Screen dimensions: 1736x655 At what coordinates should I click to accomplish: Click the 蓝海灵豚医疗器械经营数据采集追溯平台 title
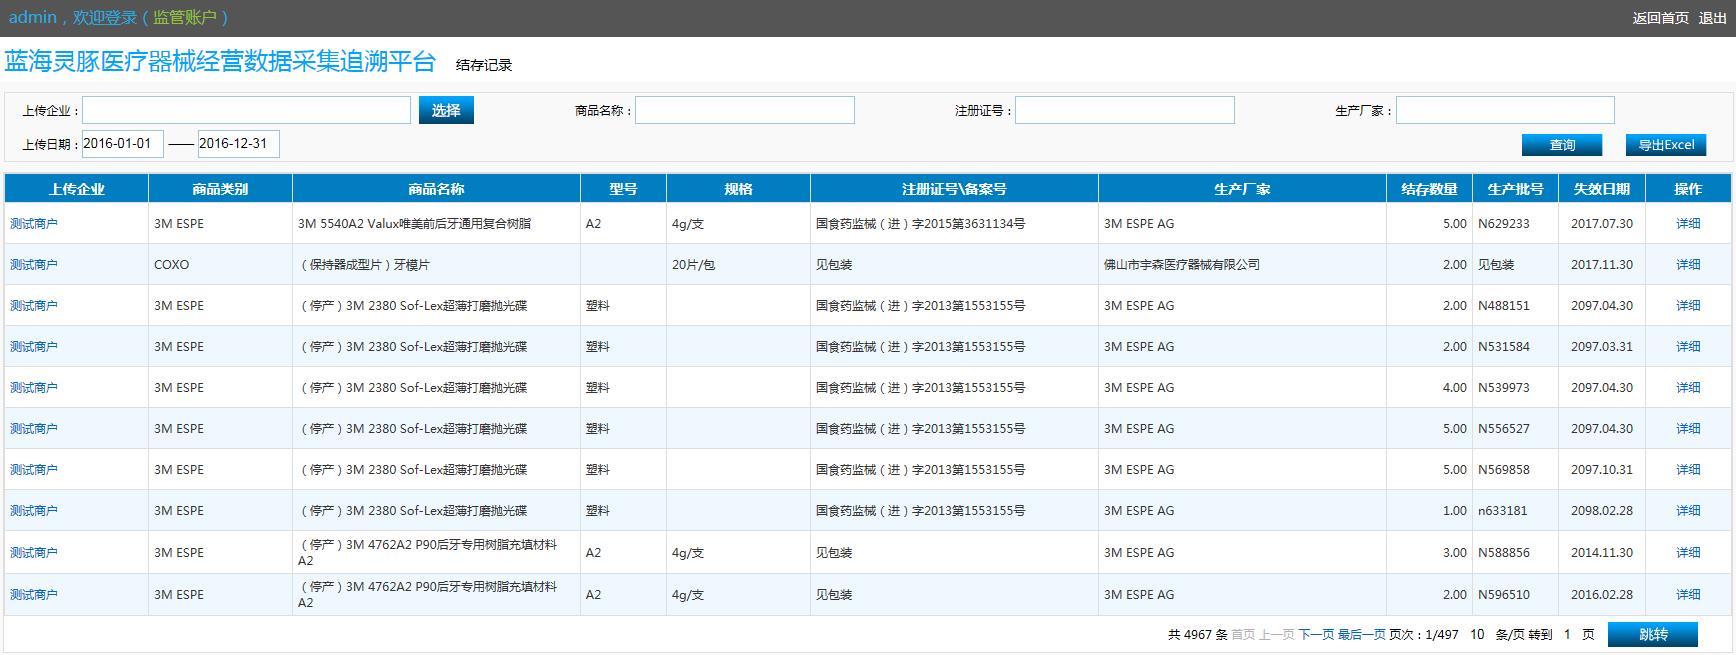220,62
